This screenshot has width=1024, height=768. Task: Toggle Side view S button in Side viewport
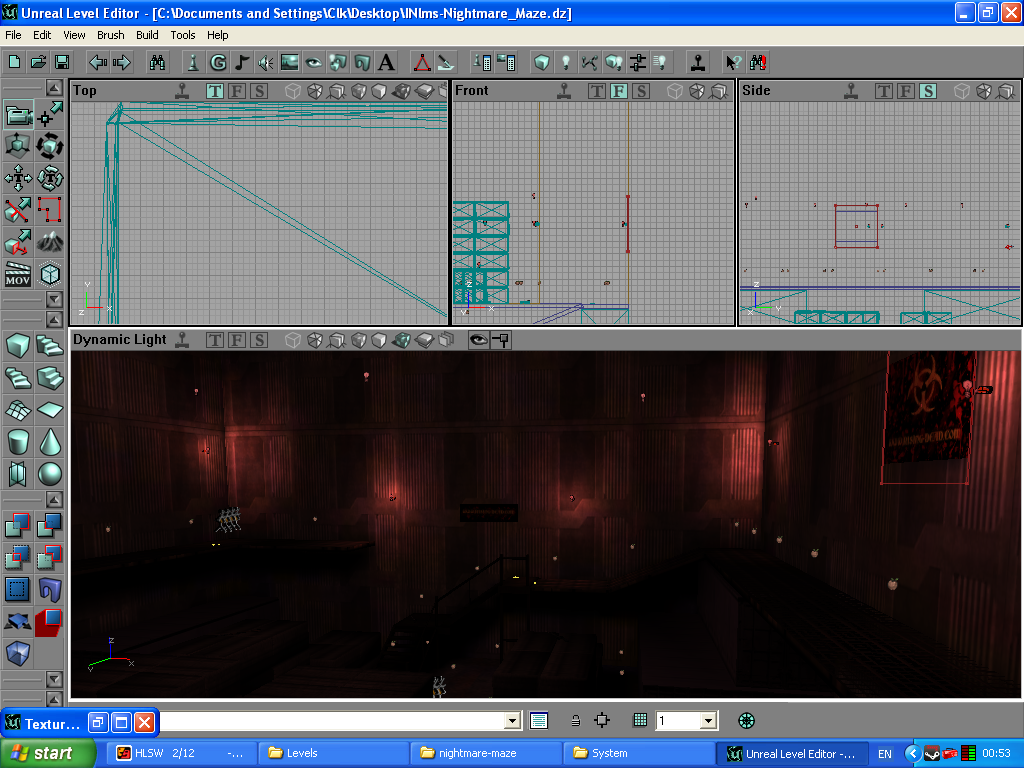point(928,91)
